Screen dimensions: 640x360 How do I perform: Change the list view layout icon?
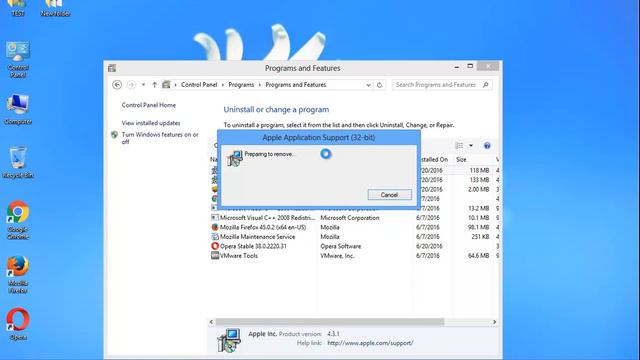pyautogui.click(x=459, y=145)
